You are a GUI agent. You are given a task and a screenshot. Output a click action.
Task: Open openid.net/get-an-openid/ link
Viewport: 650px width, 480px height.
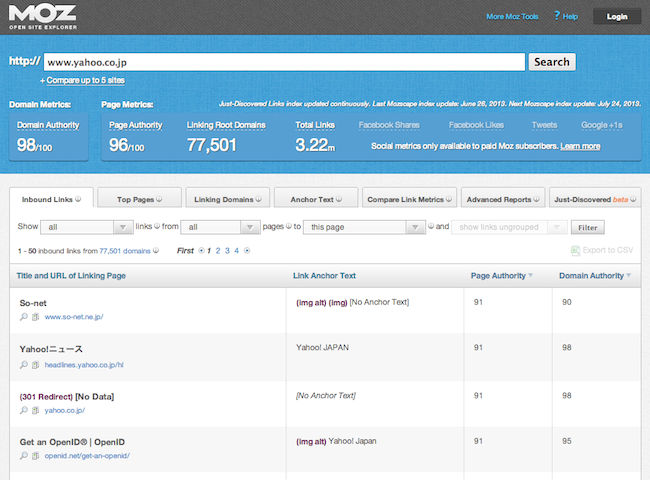(87, 456)
